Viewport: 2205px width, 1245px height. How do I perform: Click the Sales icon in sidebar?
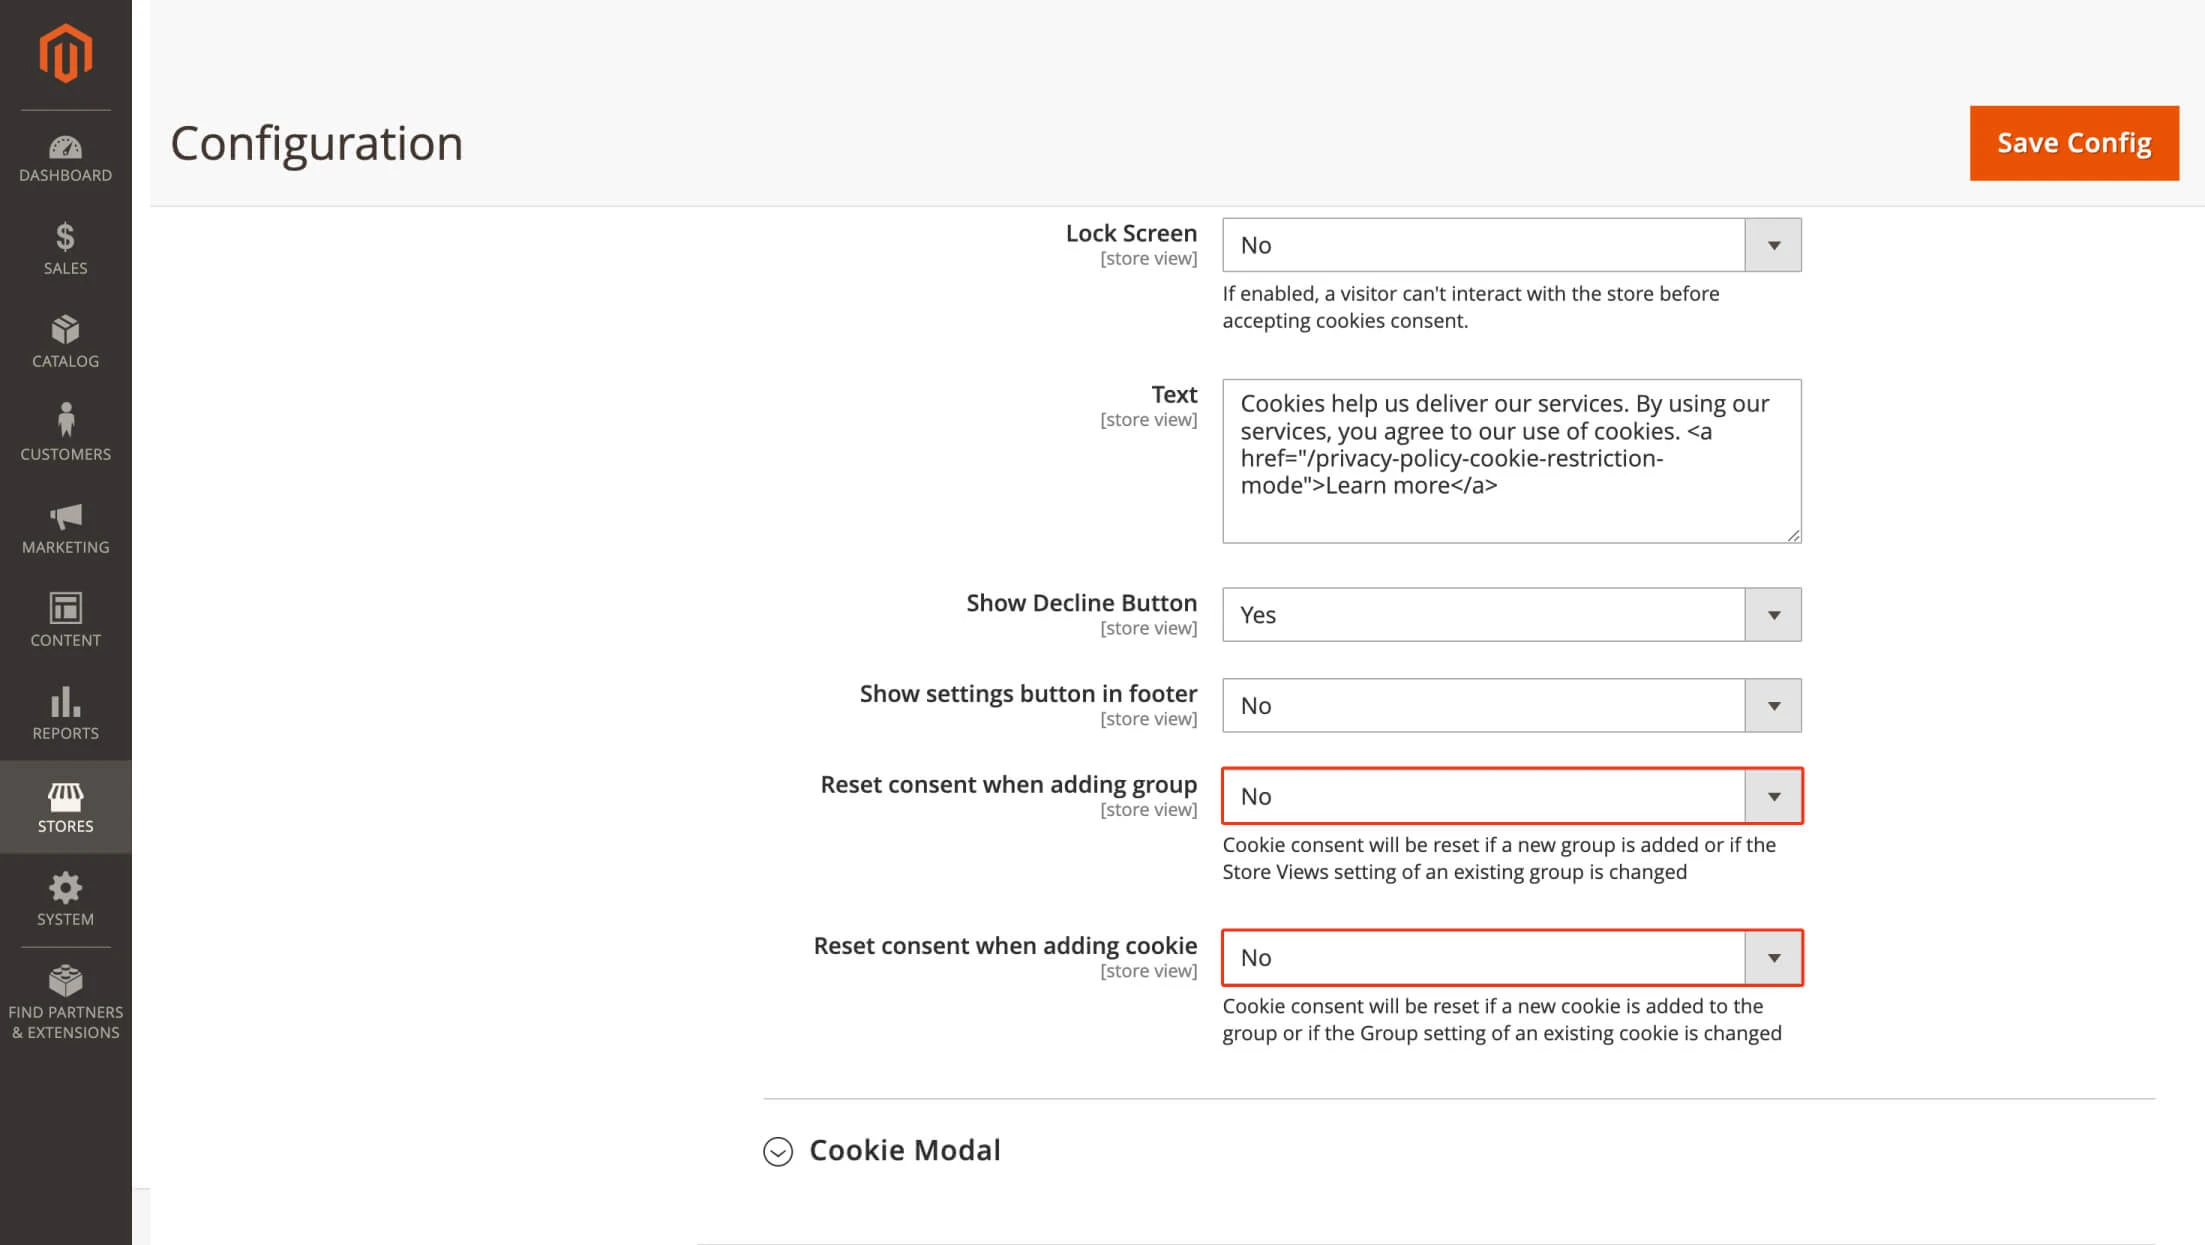64,248
